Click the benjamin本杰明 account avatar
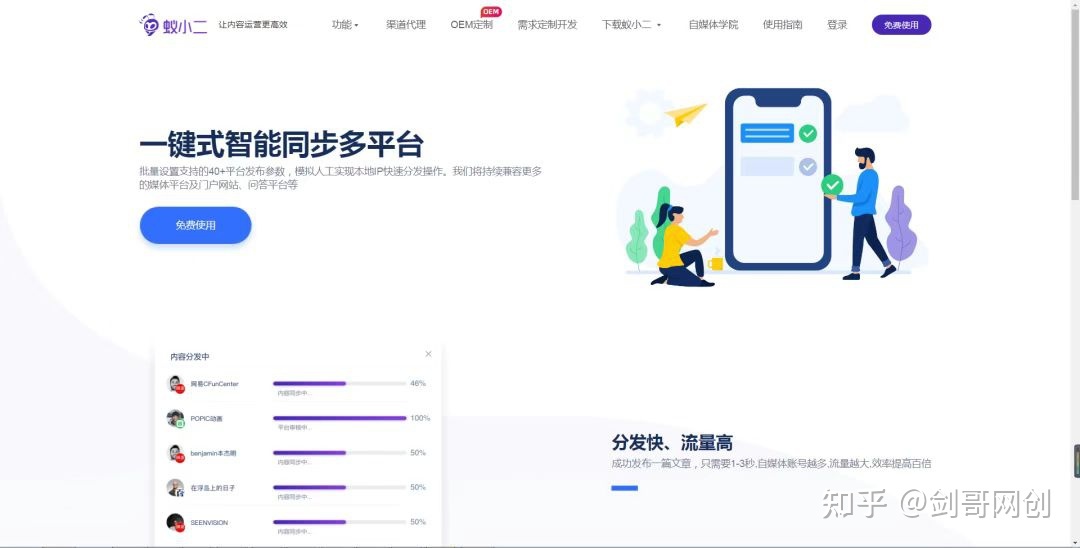The width and height of the screenshot is (1080, 548). tap(175, 453)
